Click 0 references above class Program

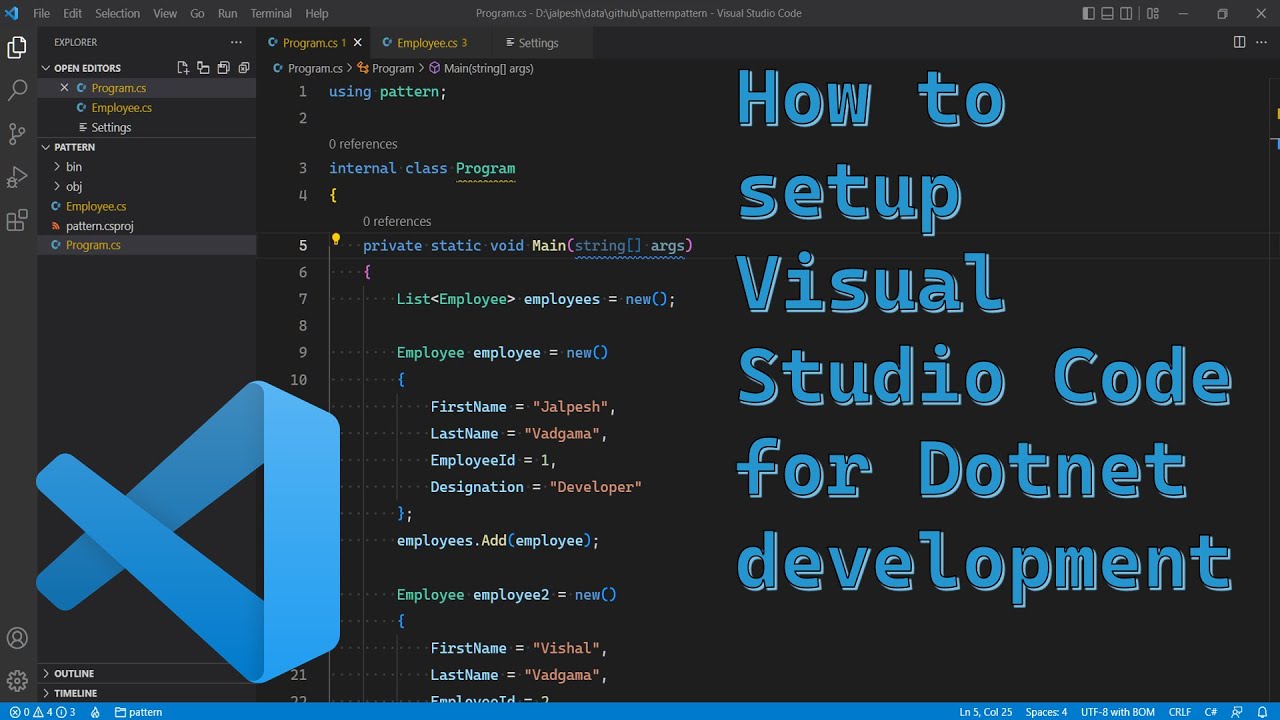(363, 144)
